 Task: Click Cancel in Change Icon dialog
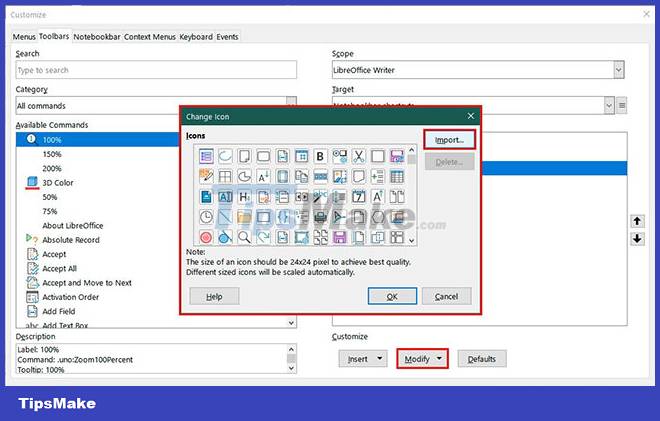tap(447, 296)
